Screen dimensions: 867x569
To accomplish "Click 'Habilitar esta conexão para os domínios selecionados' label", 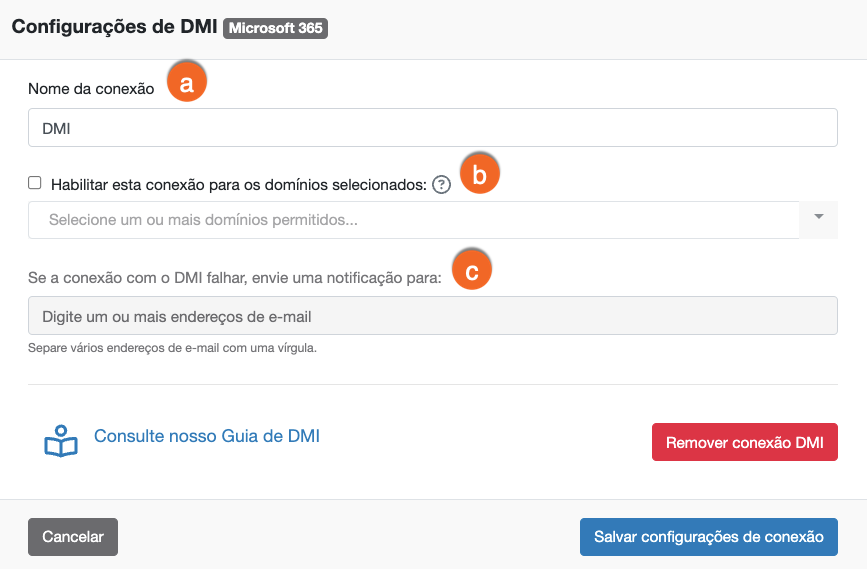I will pos(239,185).
